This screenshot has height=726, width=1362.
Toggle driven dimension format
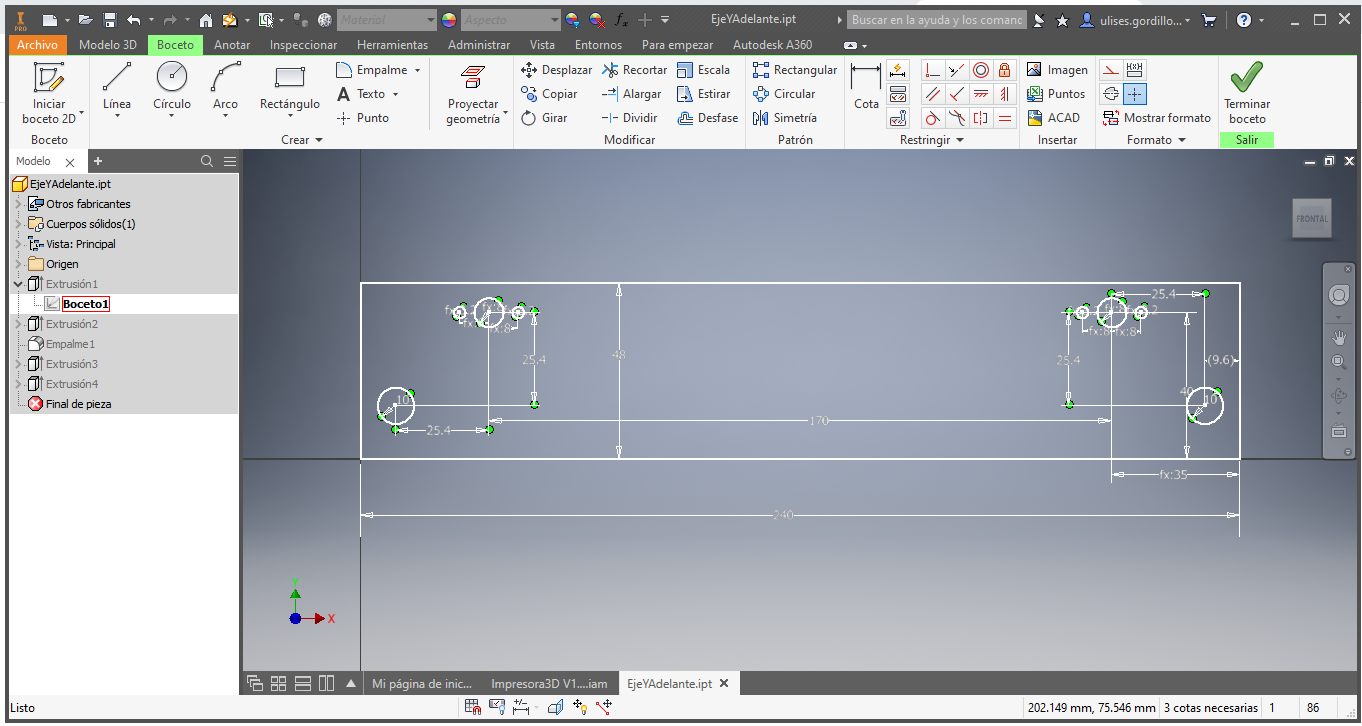pos(1134,70)
